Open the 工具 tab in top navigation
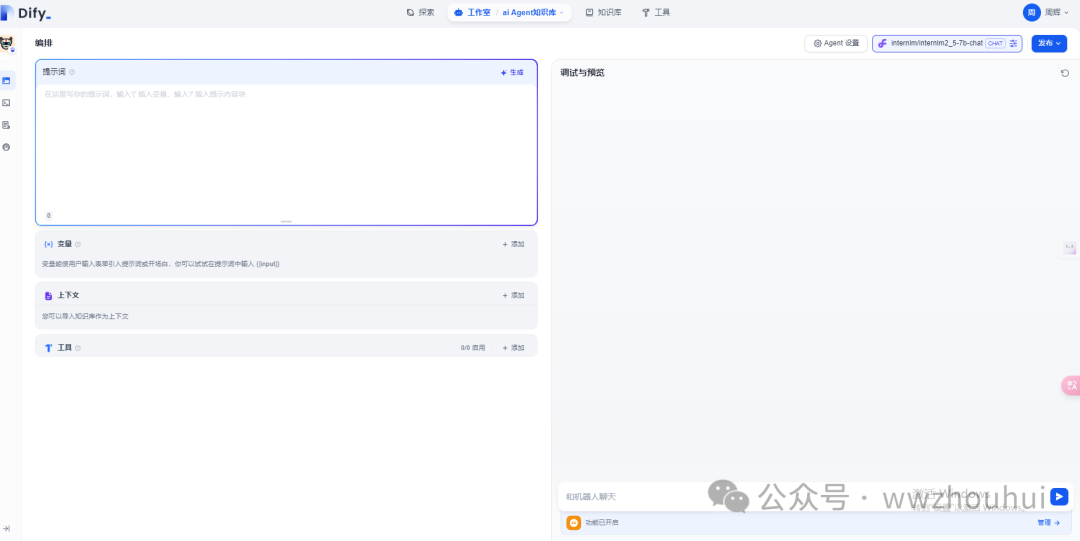This screenshot has width=1080, height=541. (656, 13)
